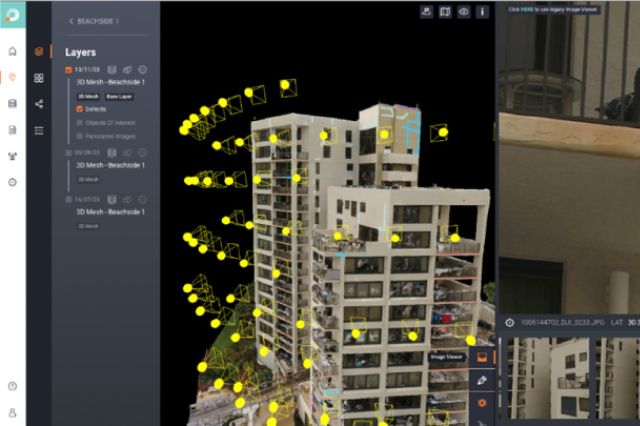Select the pen annotation tool icon
This screenshot has width=640, height=426.
(x=482, y=380)
